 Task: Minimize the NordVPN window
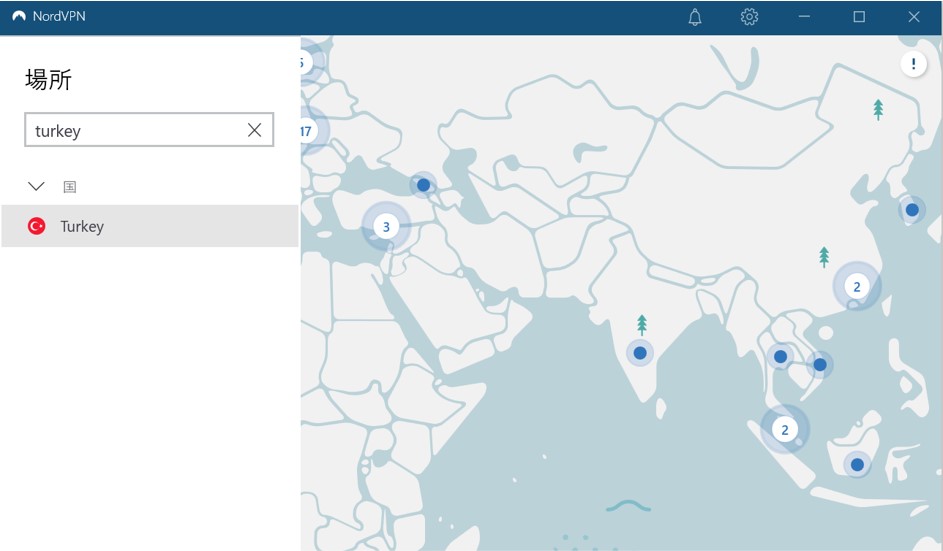pos(805,17)
